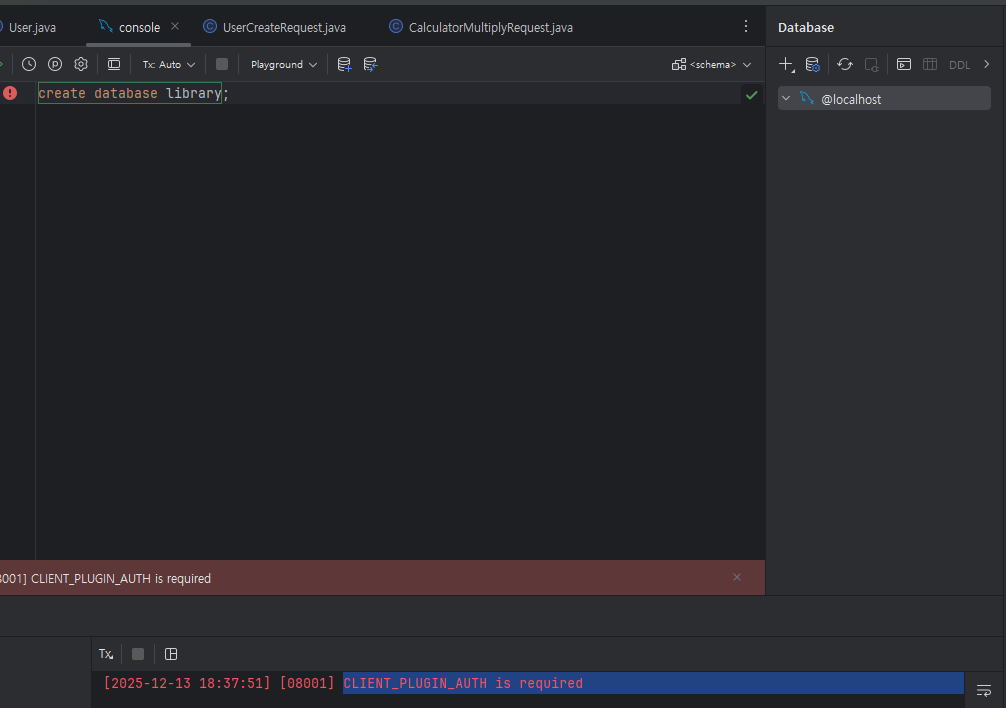Click the green inspection checkmark

pos(751,95)
